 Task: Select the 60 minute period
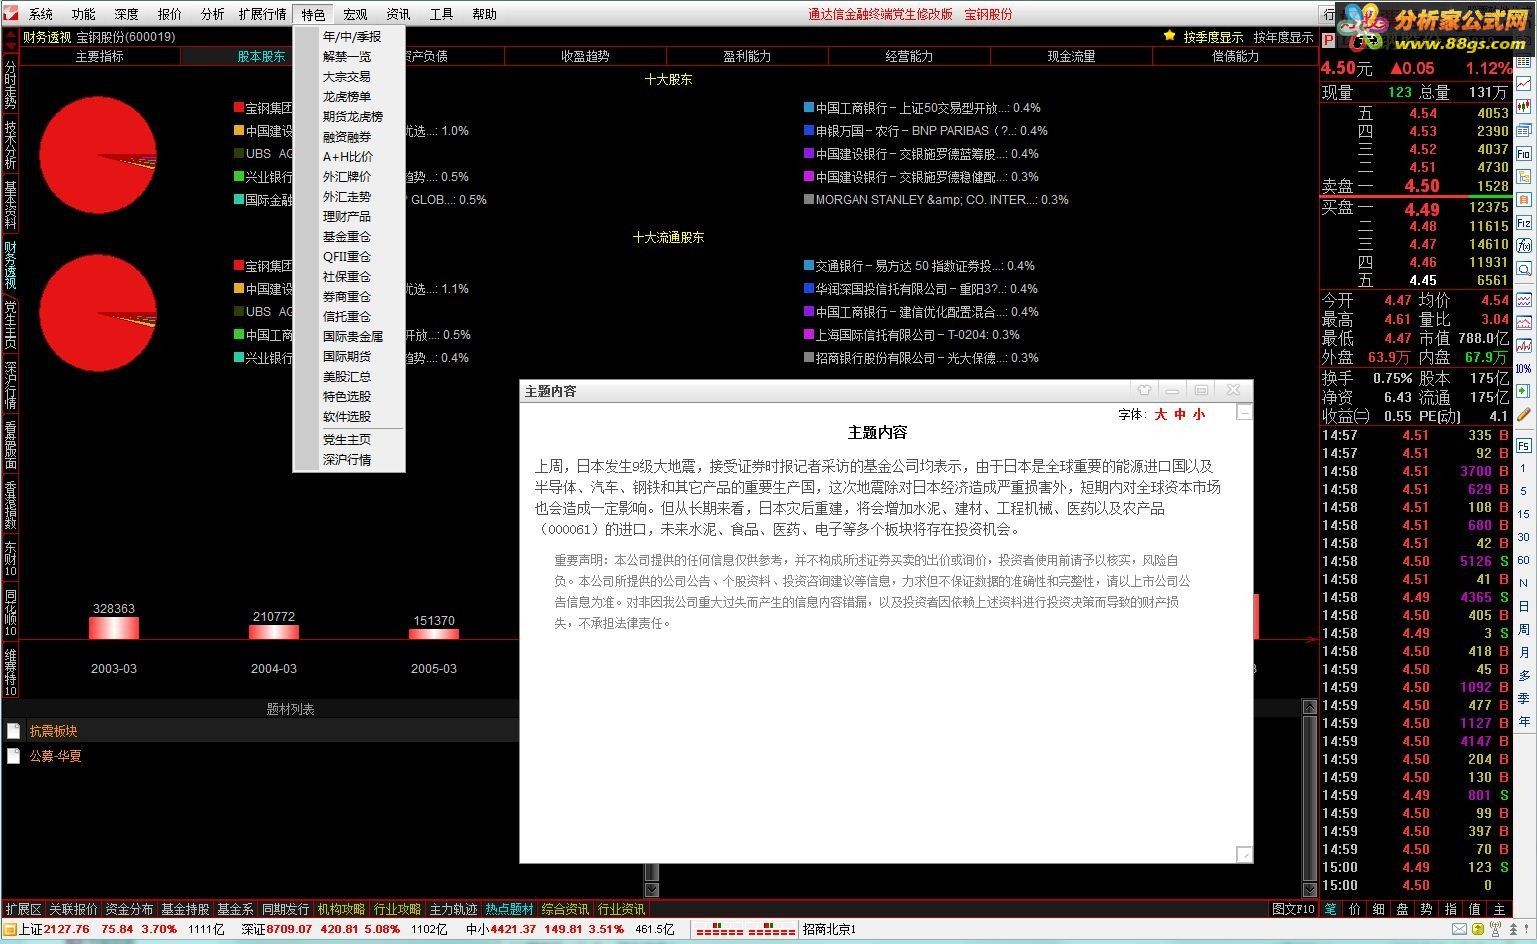pyautogui.click(x=1524, y=560)
